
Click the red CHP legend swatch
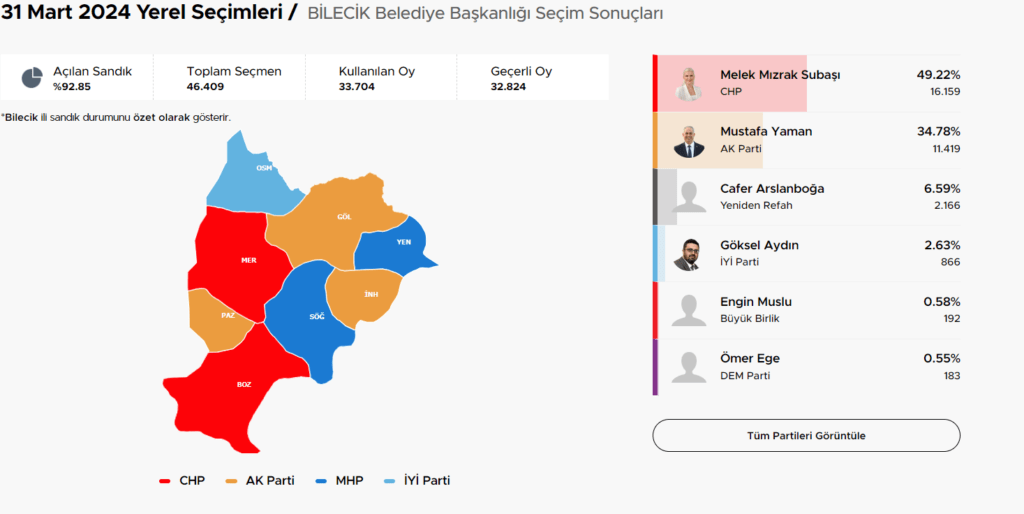(165, 481)
